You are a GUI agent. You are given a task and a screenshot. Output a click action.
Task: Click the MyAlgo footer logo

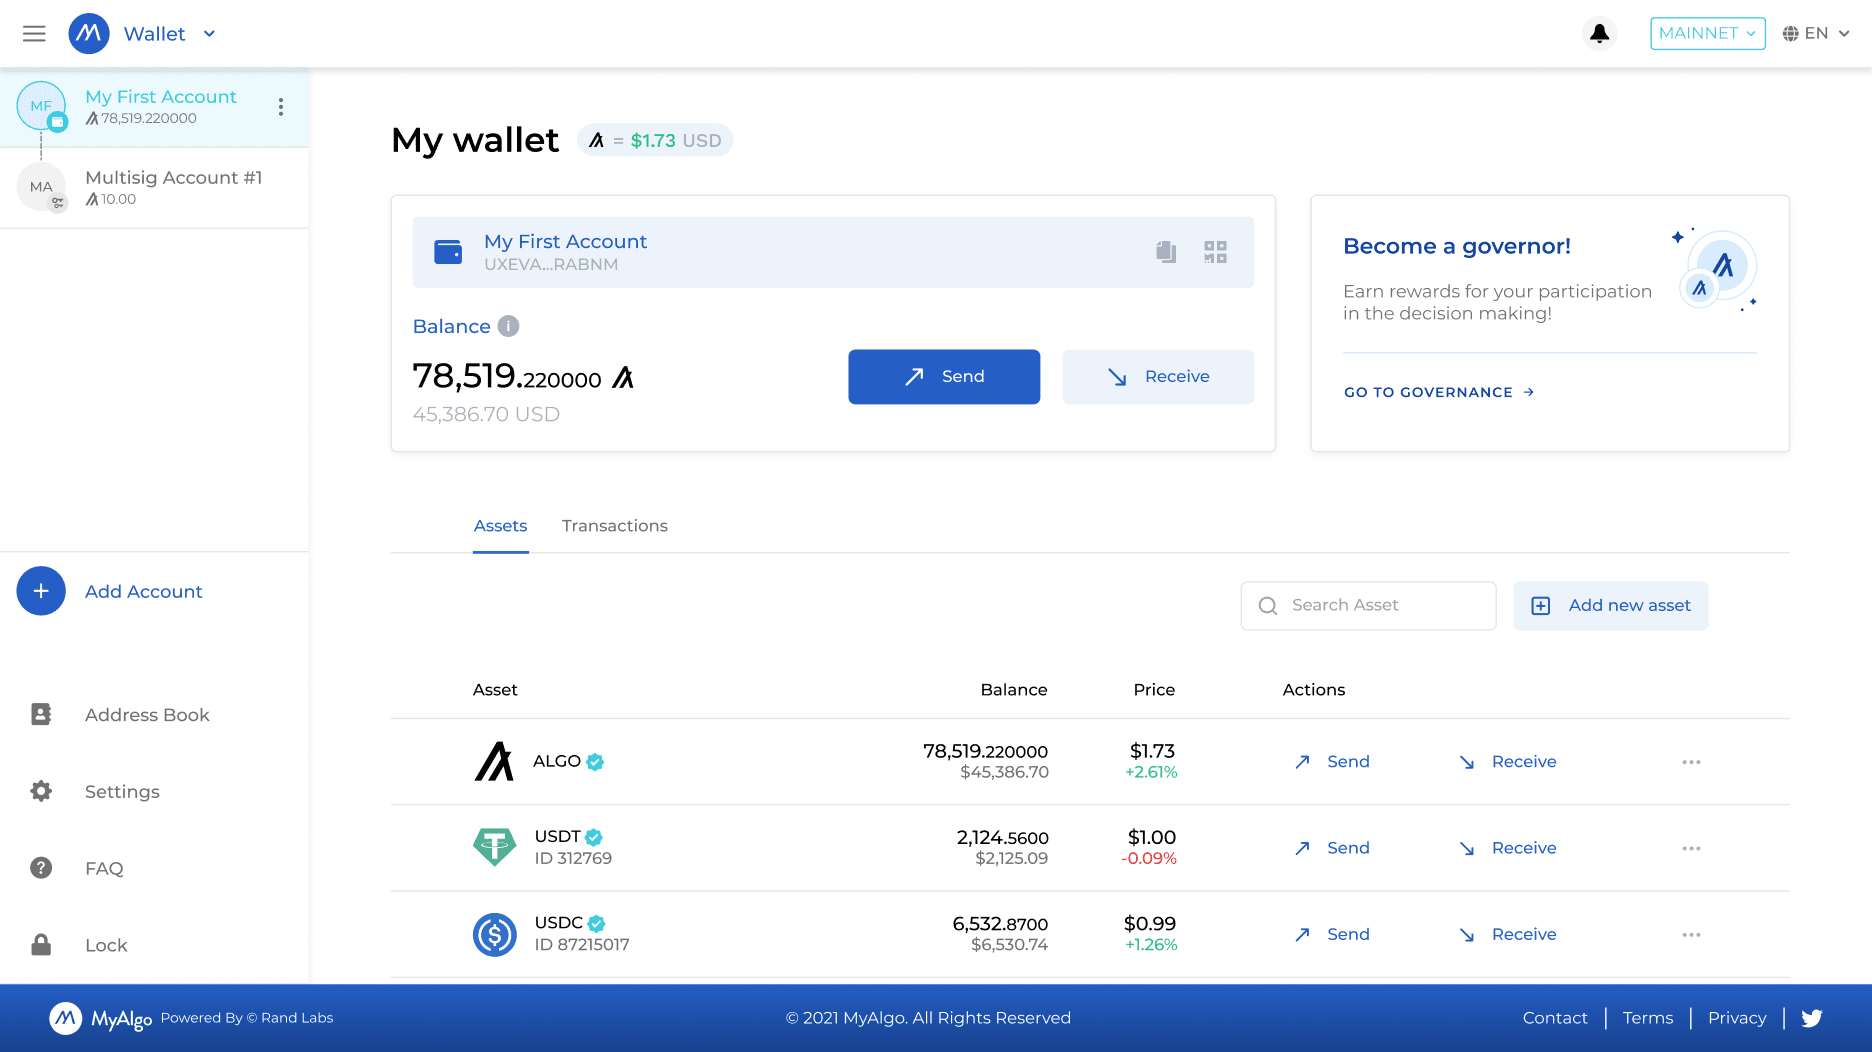(x=100, y=1018)
